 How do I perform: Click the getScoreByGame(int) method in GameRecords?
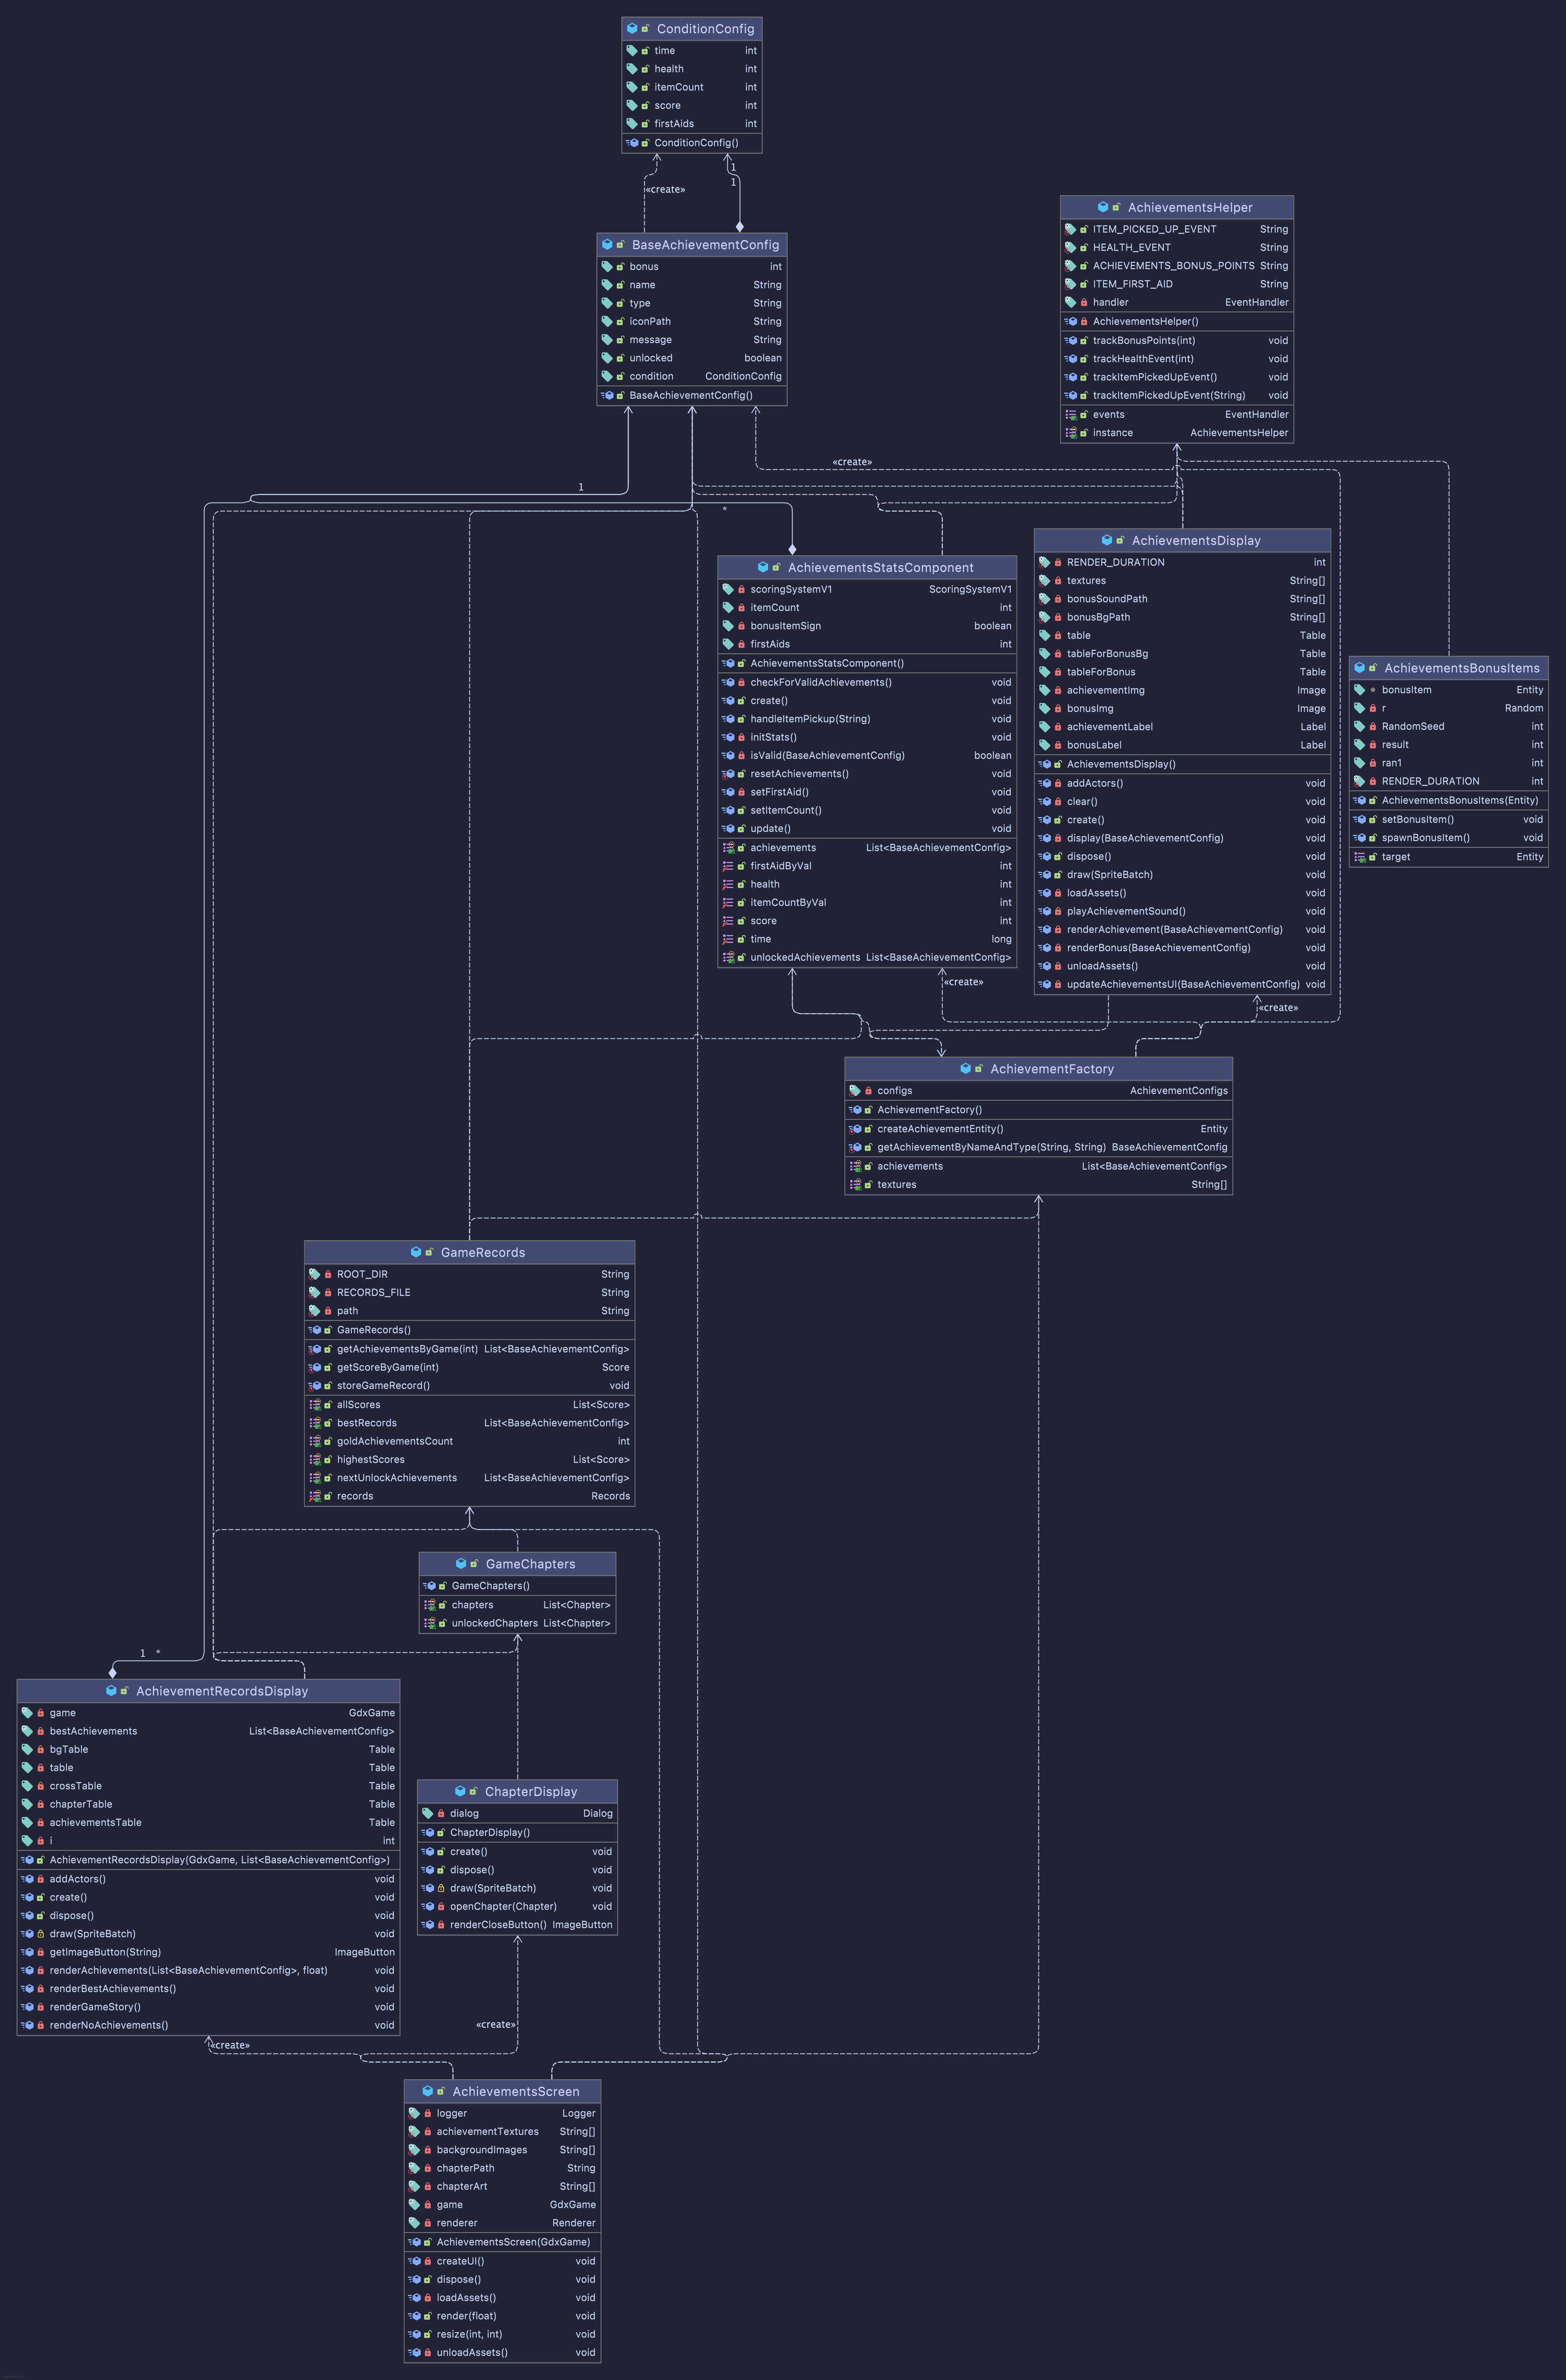pyautogui.click(x=388, y=1367)
